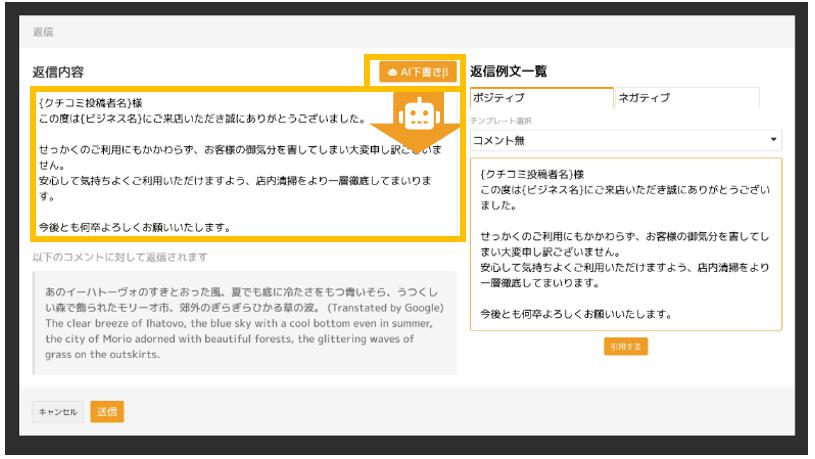
Task: Open the コメント無 template dropdown
Action: pos(626,140)
